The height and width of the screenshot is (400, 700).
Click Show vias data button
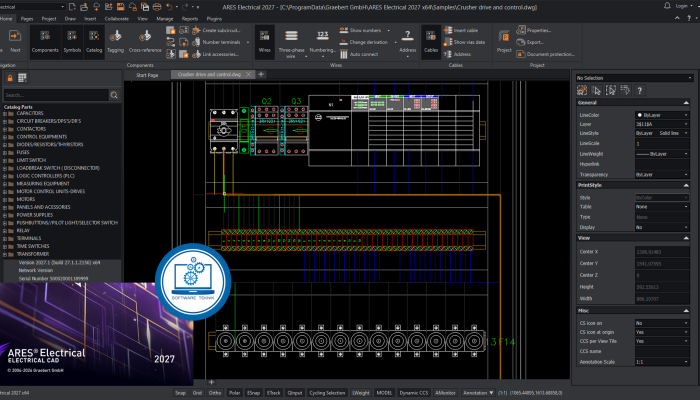click(x=464, y=42)
